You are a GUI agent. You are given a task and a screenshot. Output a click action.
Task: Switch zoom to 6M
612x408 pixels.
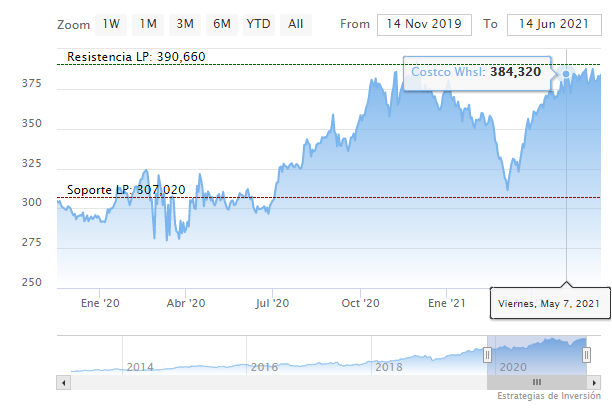tap(221, 23)
